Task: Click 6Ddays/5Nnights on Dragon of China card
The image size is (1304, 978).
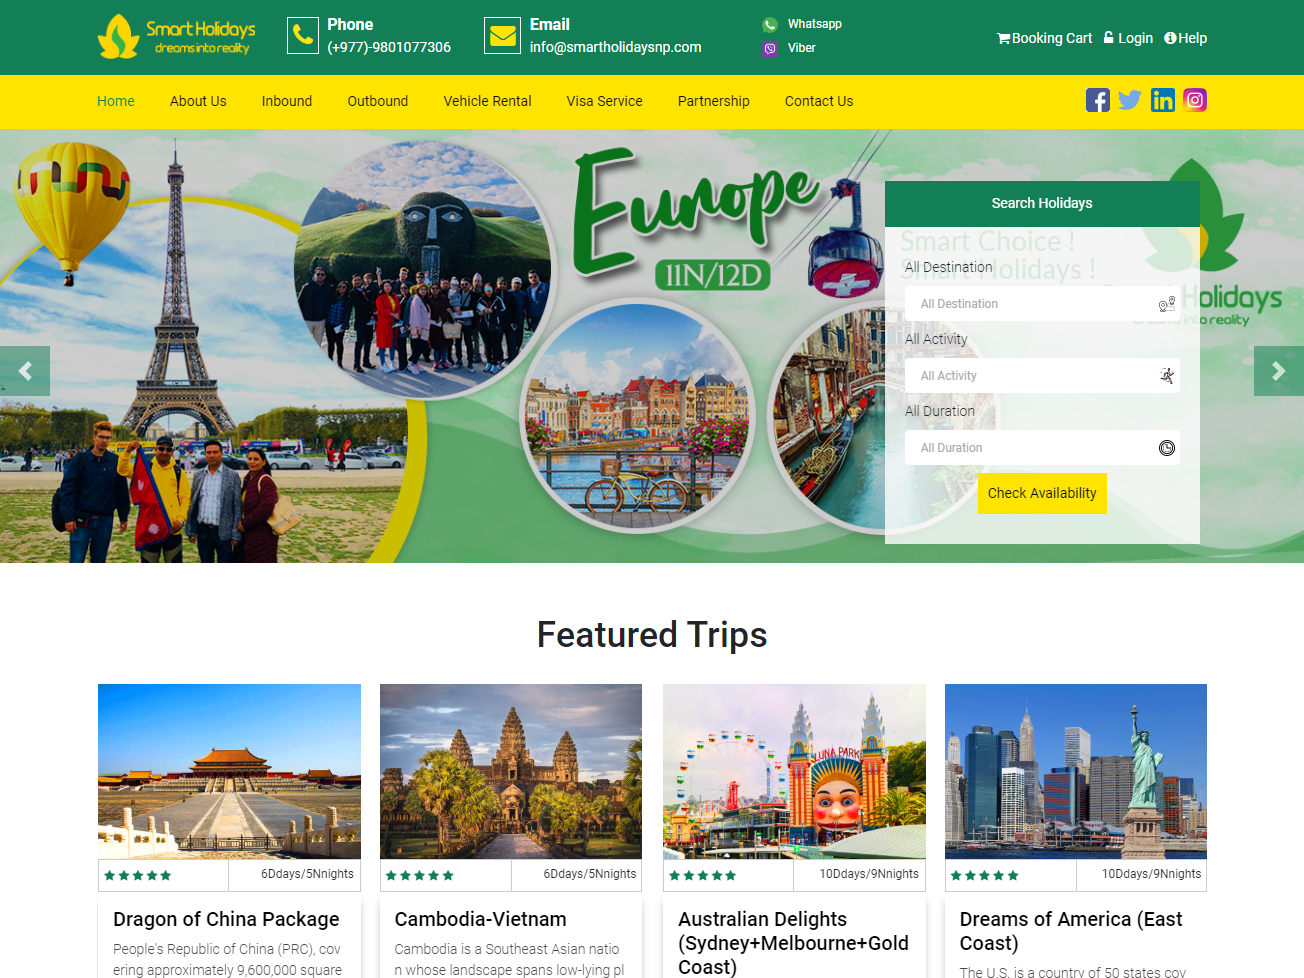Action: 308,874
